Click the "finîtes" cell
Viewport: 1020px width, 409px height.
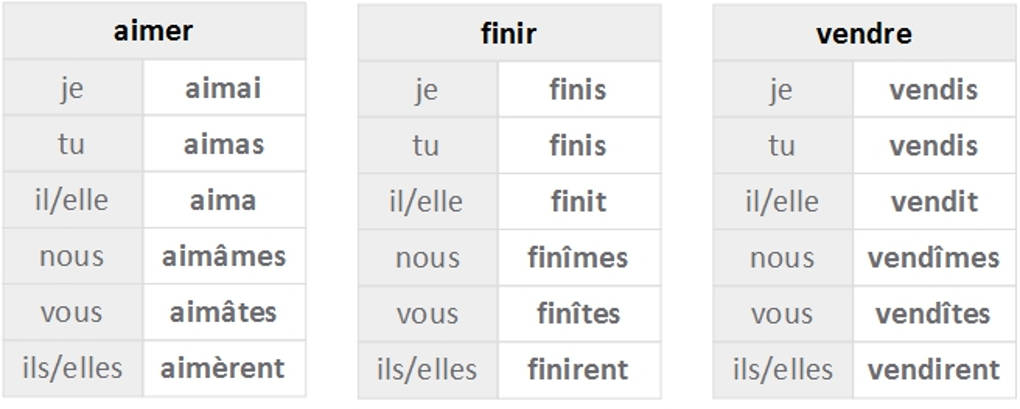578,314
